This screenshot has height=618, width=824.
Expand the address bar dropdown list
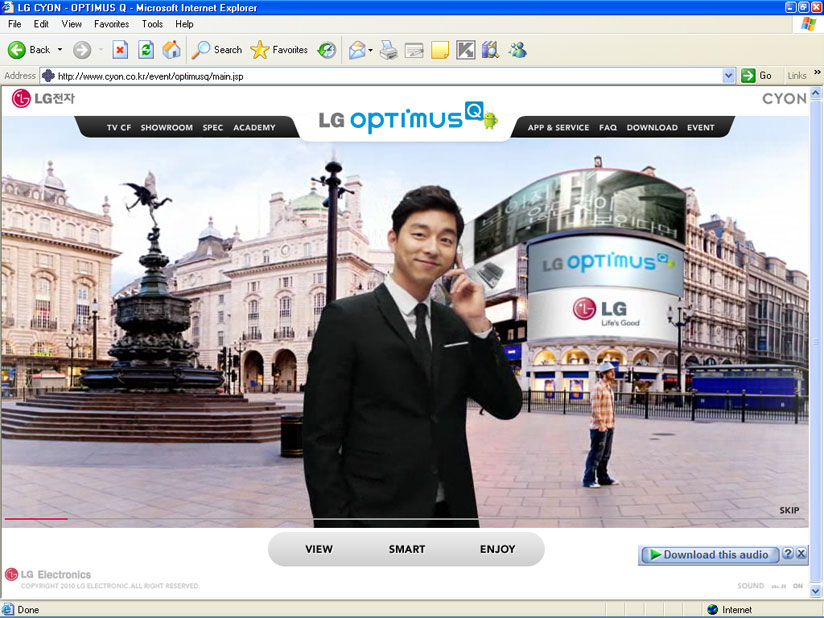click(x=728, y=76)
